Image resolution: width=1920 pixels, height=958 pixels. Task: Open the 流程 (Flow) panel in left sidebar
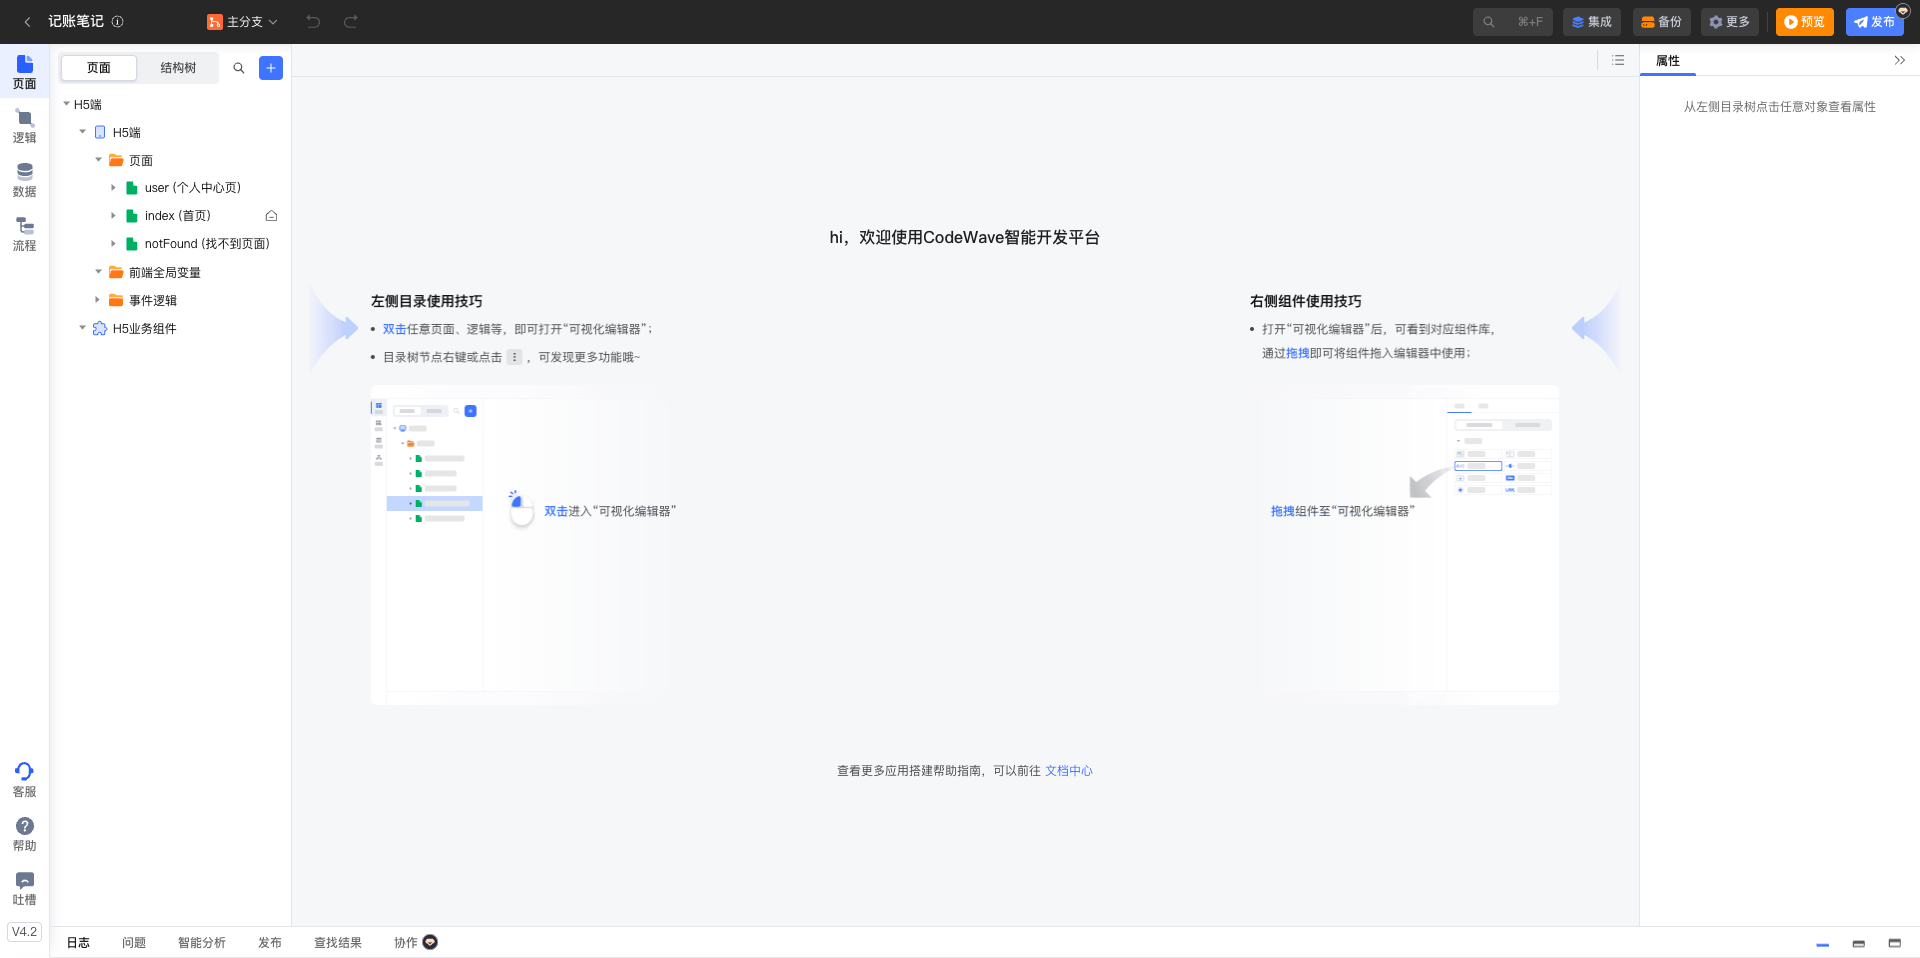click(x=24, y=233)
